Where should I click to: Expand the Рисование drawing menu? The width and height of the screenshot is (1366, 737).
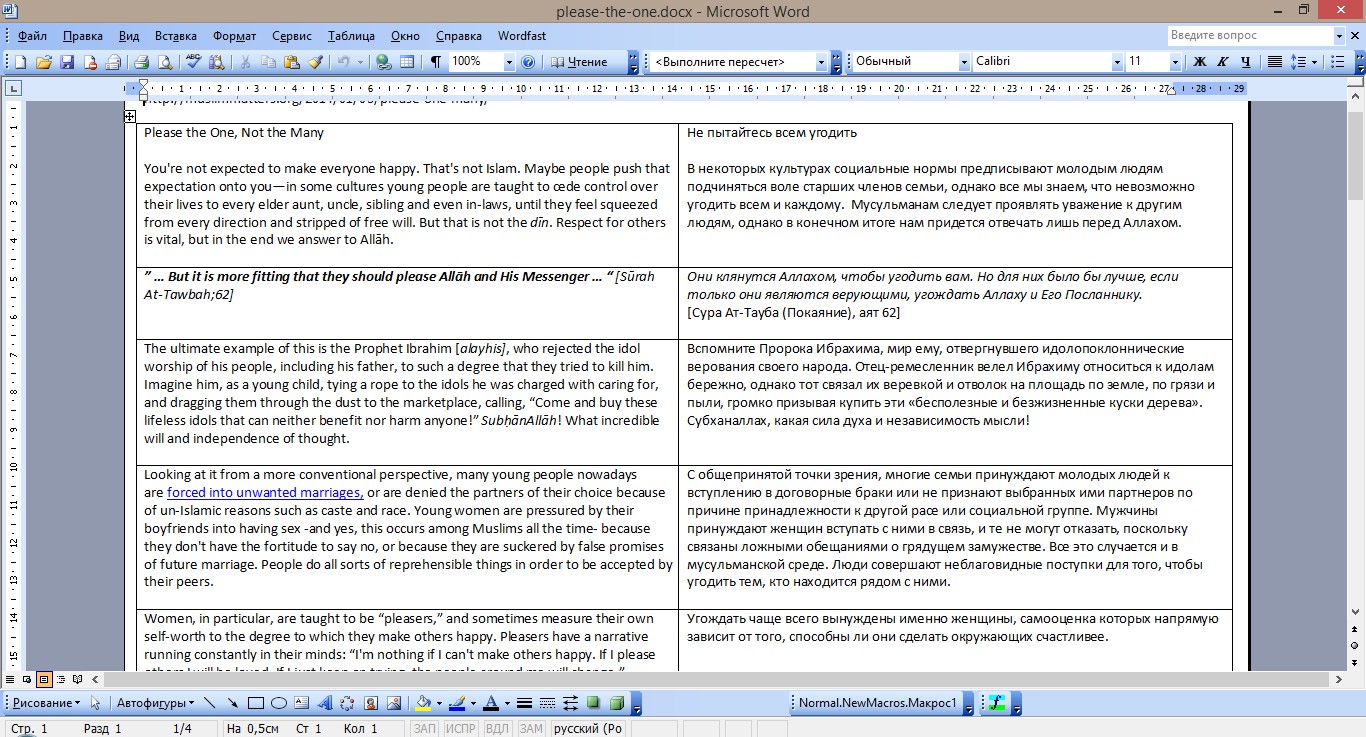point(45,703)
